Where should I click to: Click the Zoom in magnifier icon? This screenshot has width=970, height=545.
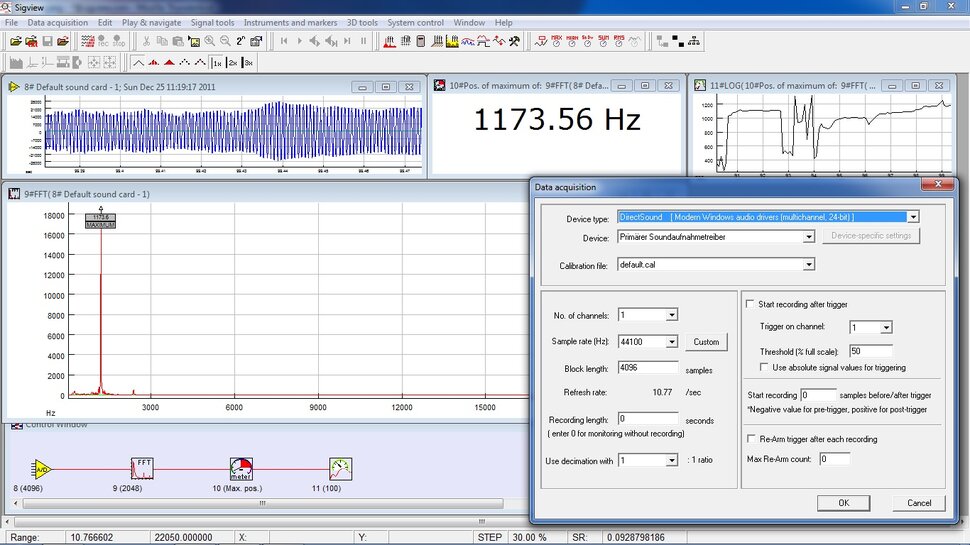point(210,41)
